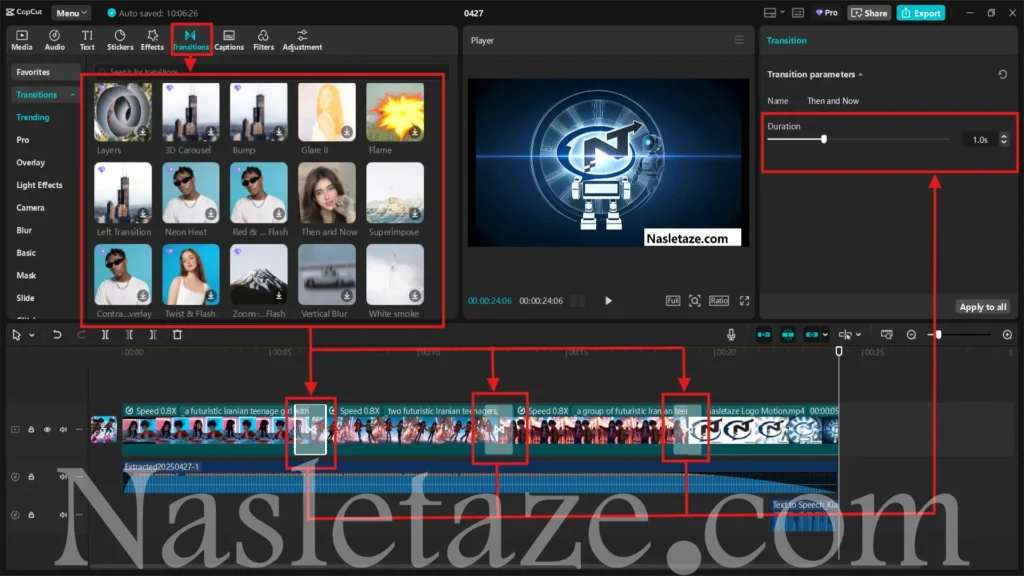
Task: Click the Full button in player
Action: coord(673,300)
